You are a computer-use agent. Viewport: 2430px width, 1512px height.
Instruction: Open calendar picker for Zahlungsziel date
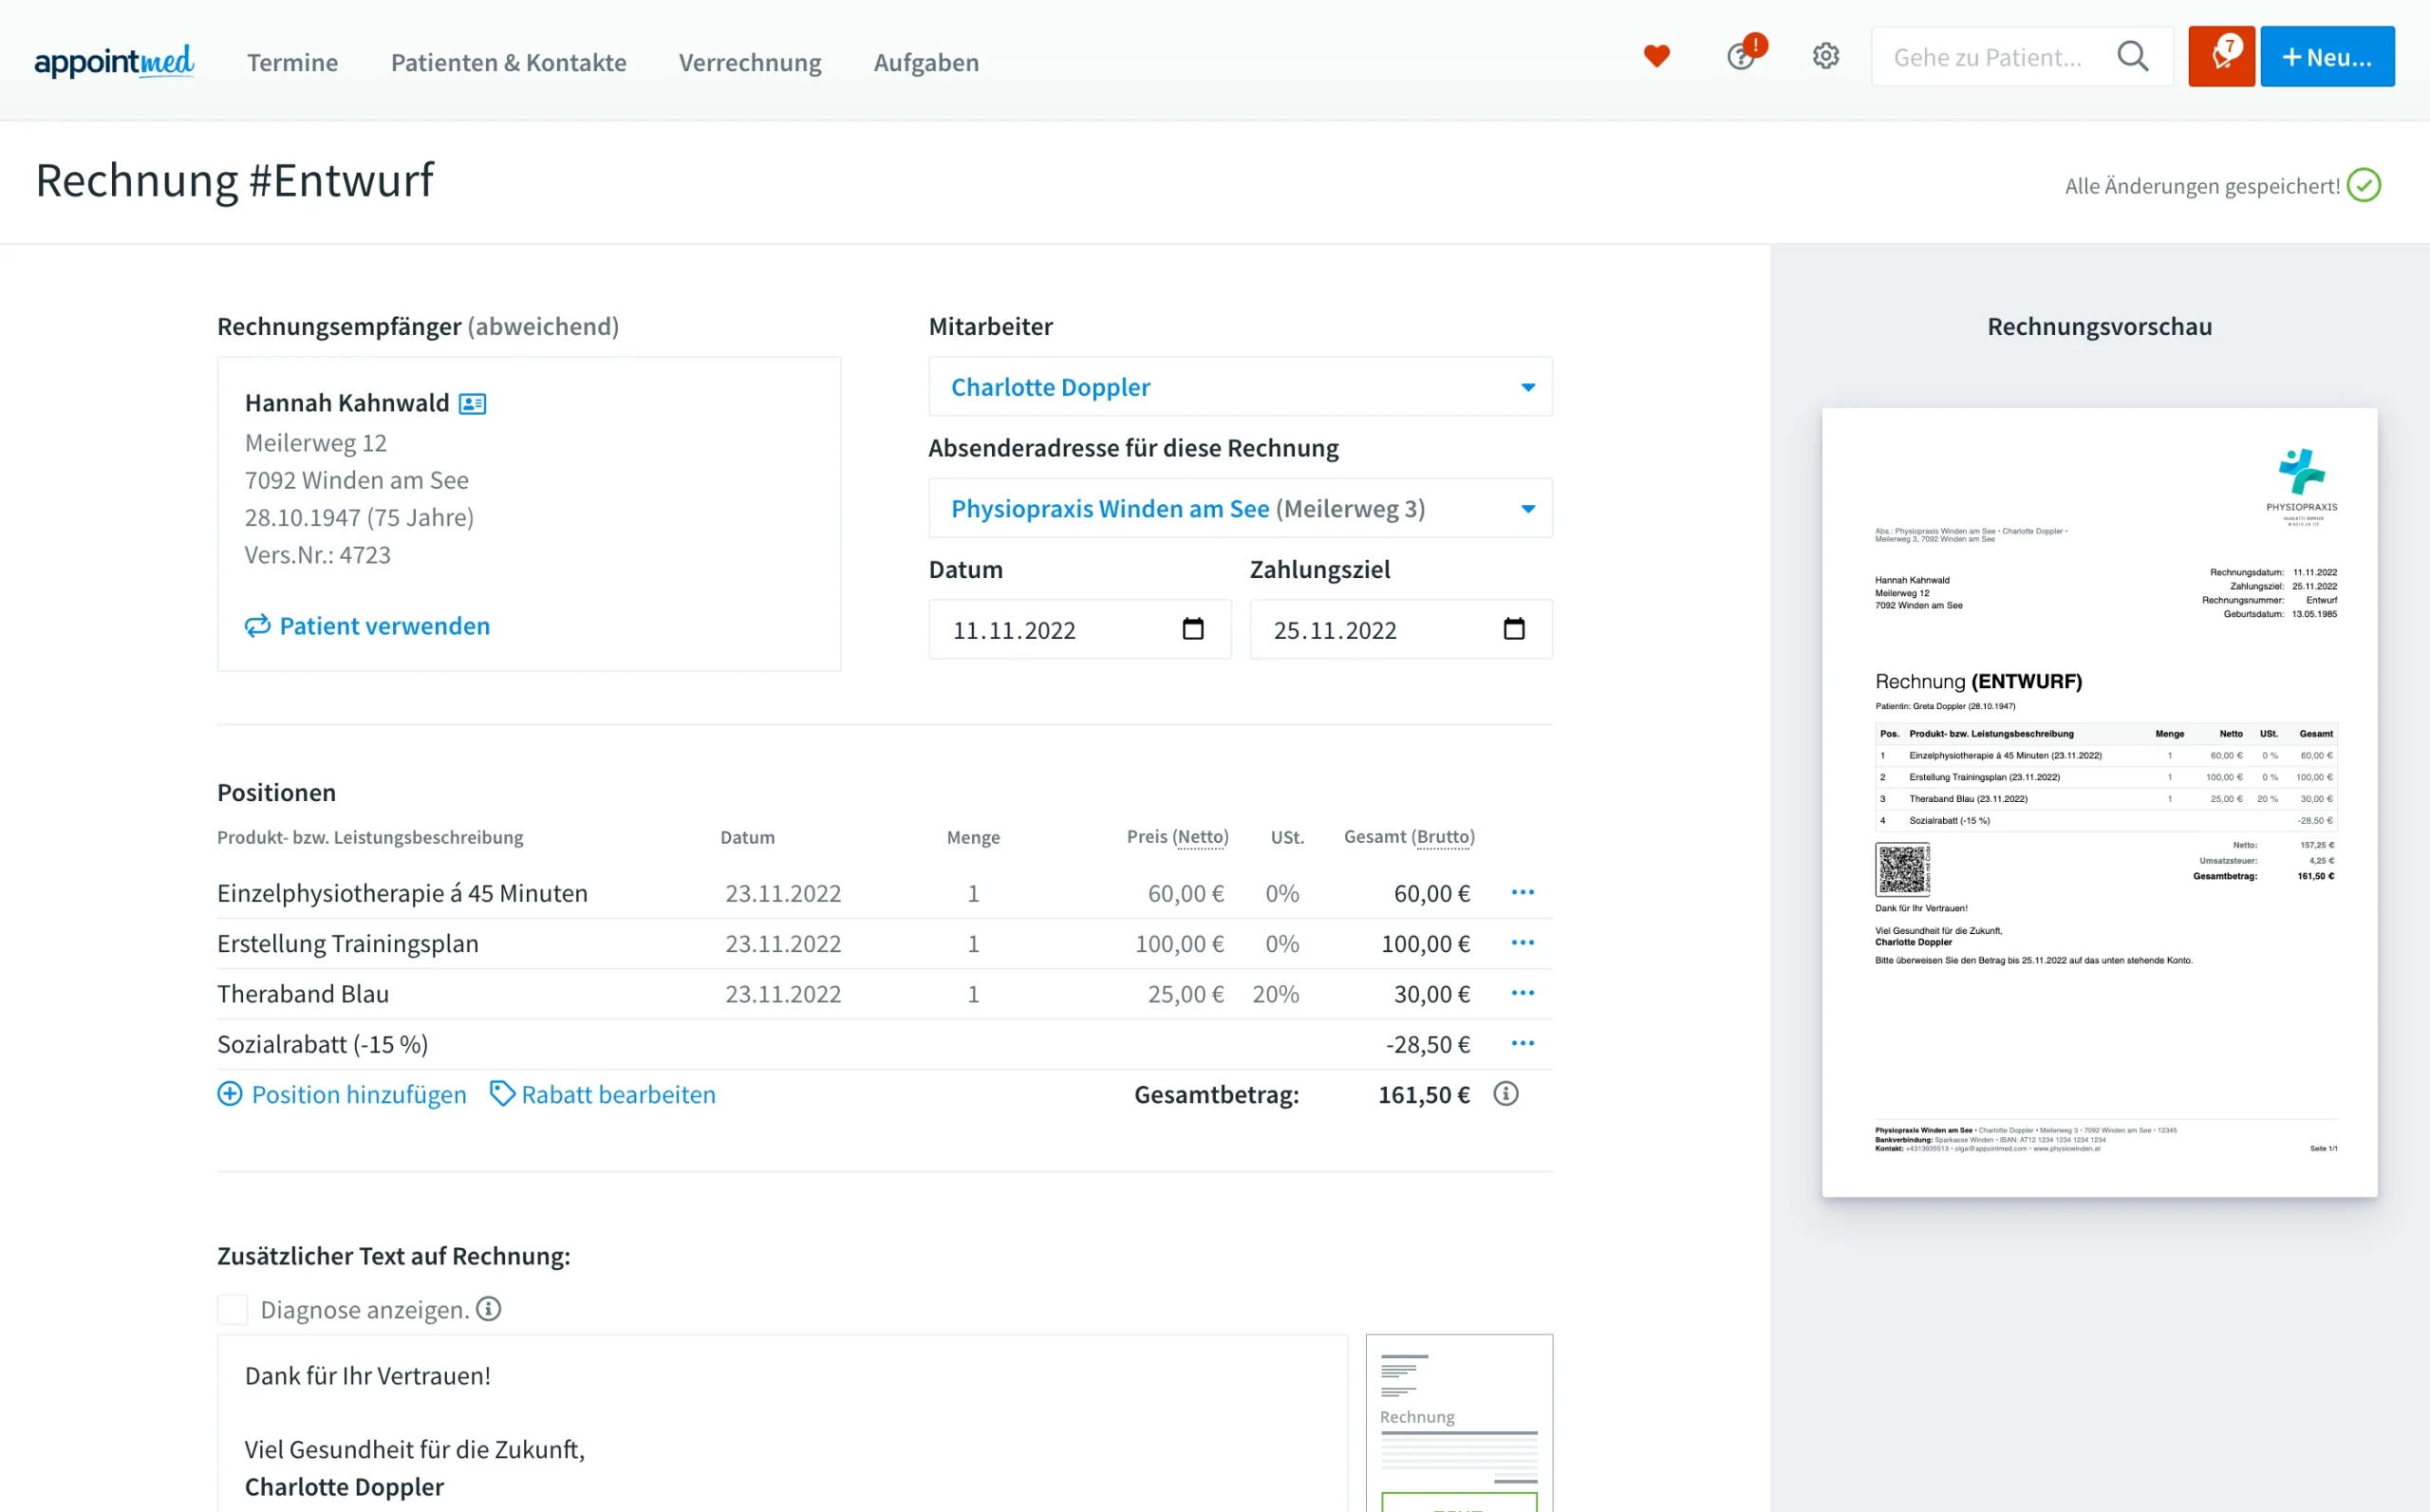pyautogui.click(x=1514, y=629)
